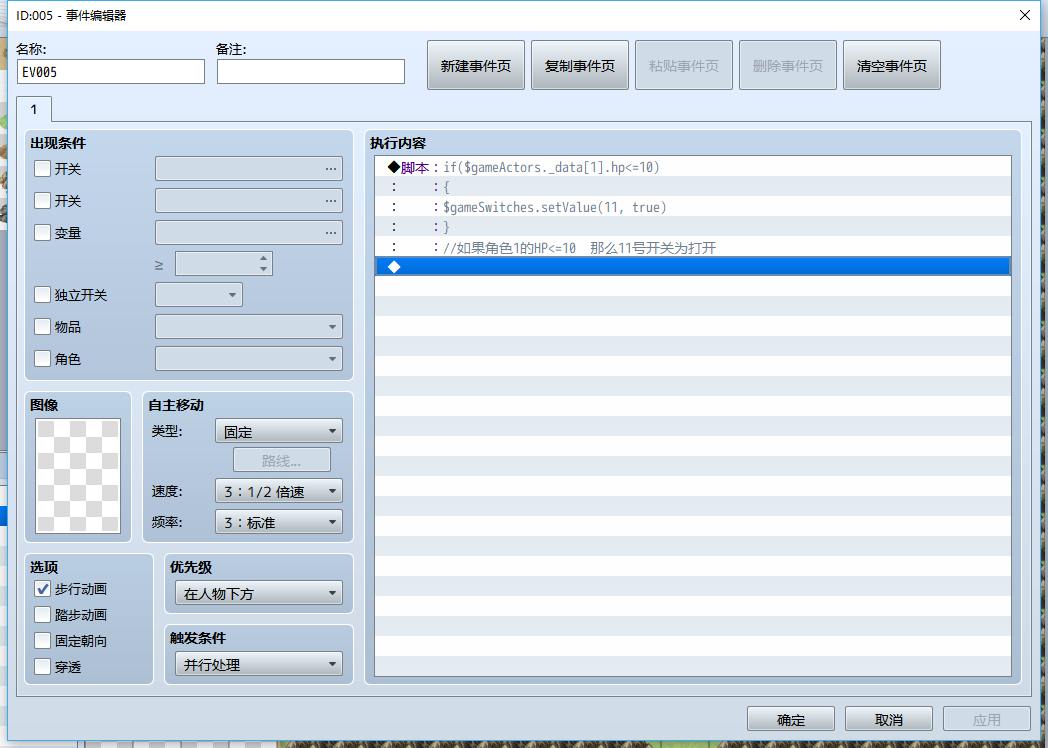Viewport: 1048px width, 748px height.
Task: Enable the 变量 condition checkbox
Action: click(42, 233)
